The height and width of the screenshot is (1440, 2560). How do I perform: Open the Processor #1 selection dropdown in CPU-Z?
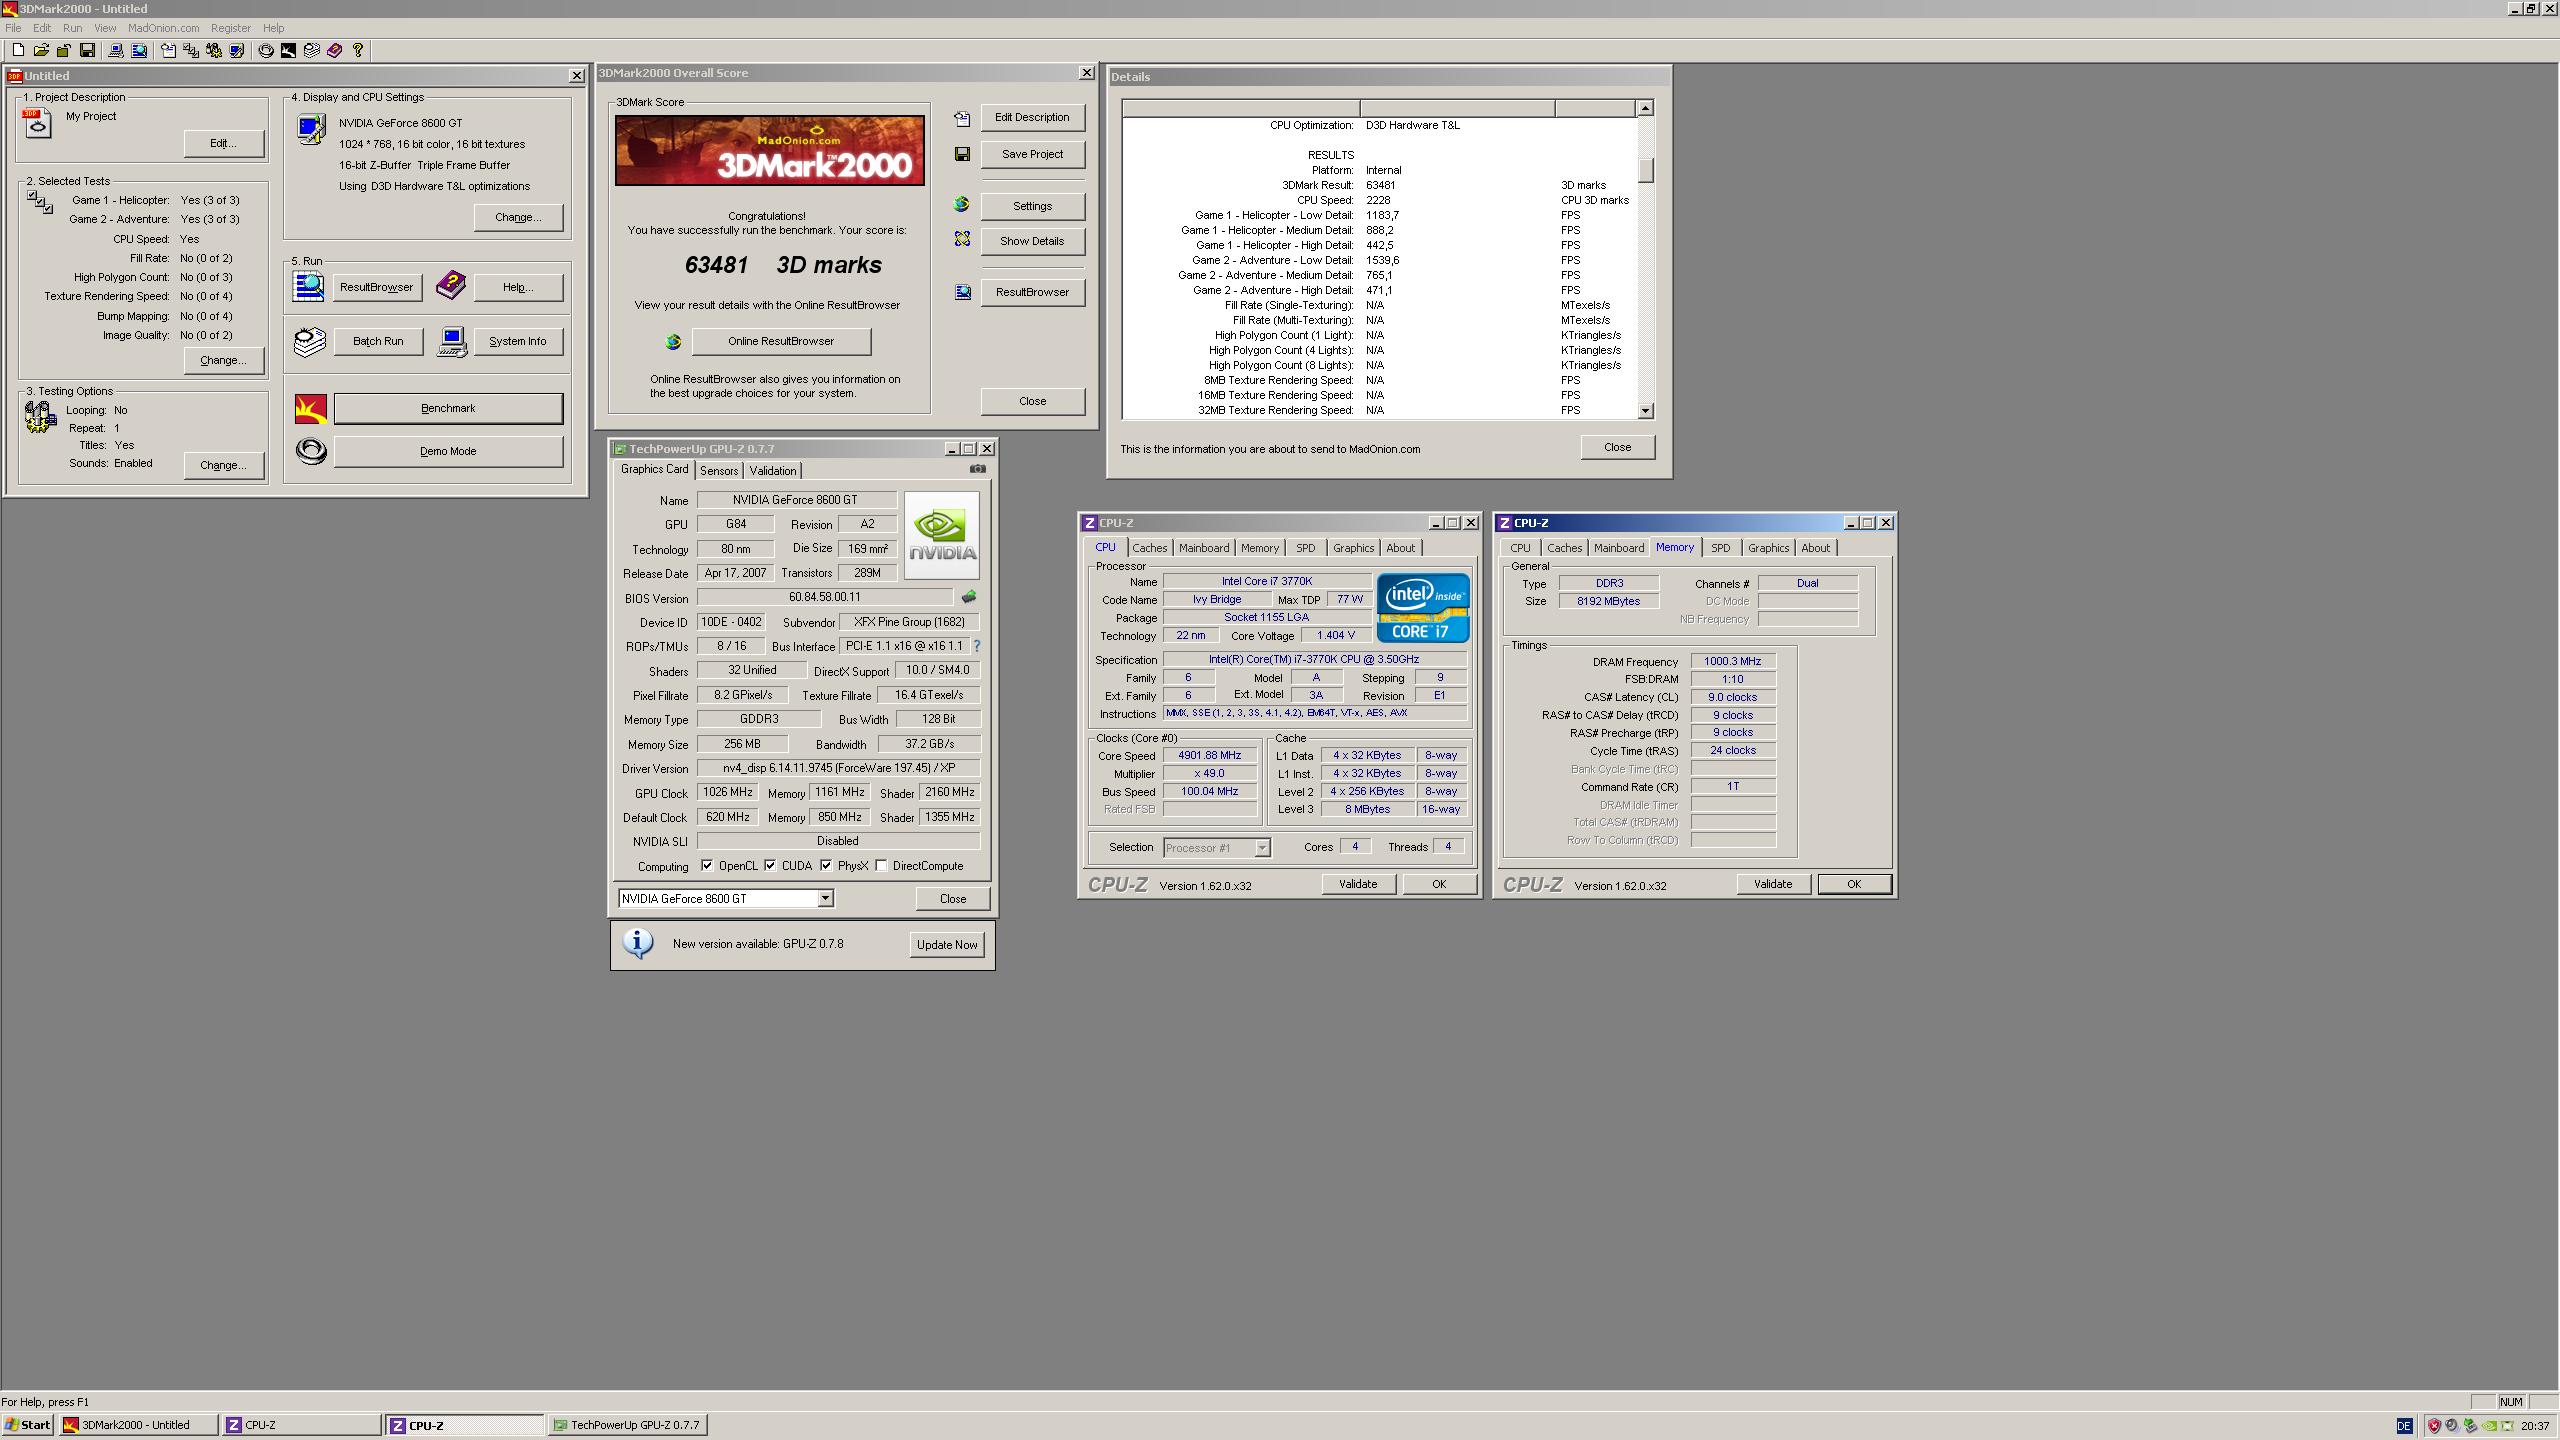click(x=1262, y=848)
